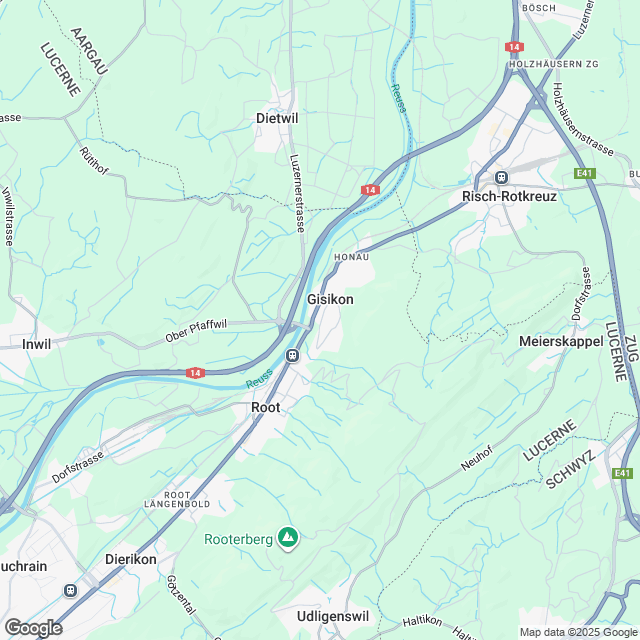Click the Dierikon town name
The image size is (640, 640).
pyautogui.click(x=131, y=559)
